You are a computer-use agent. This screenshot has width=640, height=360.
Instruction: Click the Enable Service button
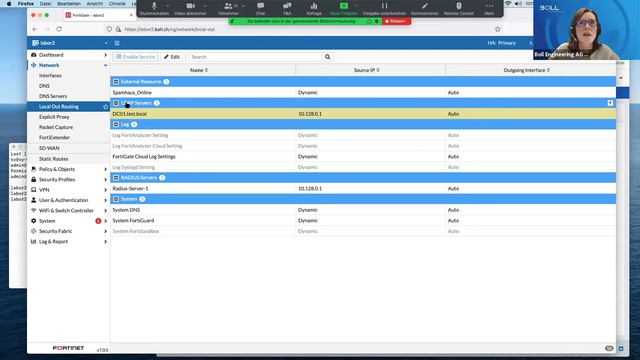tap(136, 57)
